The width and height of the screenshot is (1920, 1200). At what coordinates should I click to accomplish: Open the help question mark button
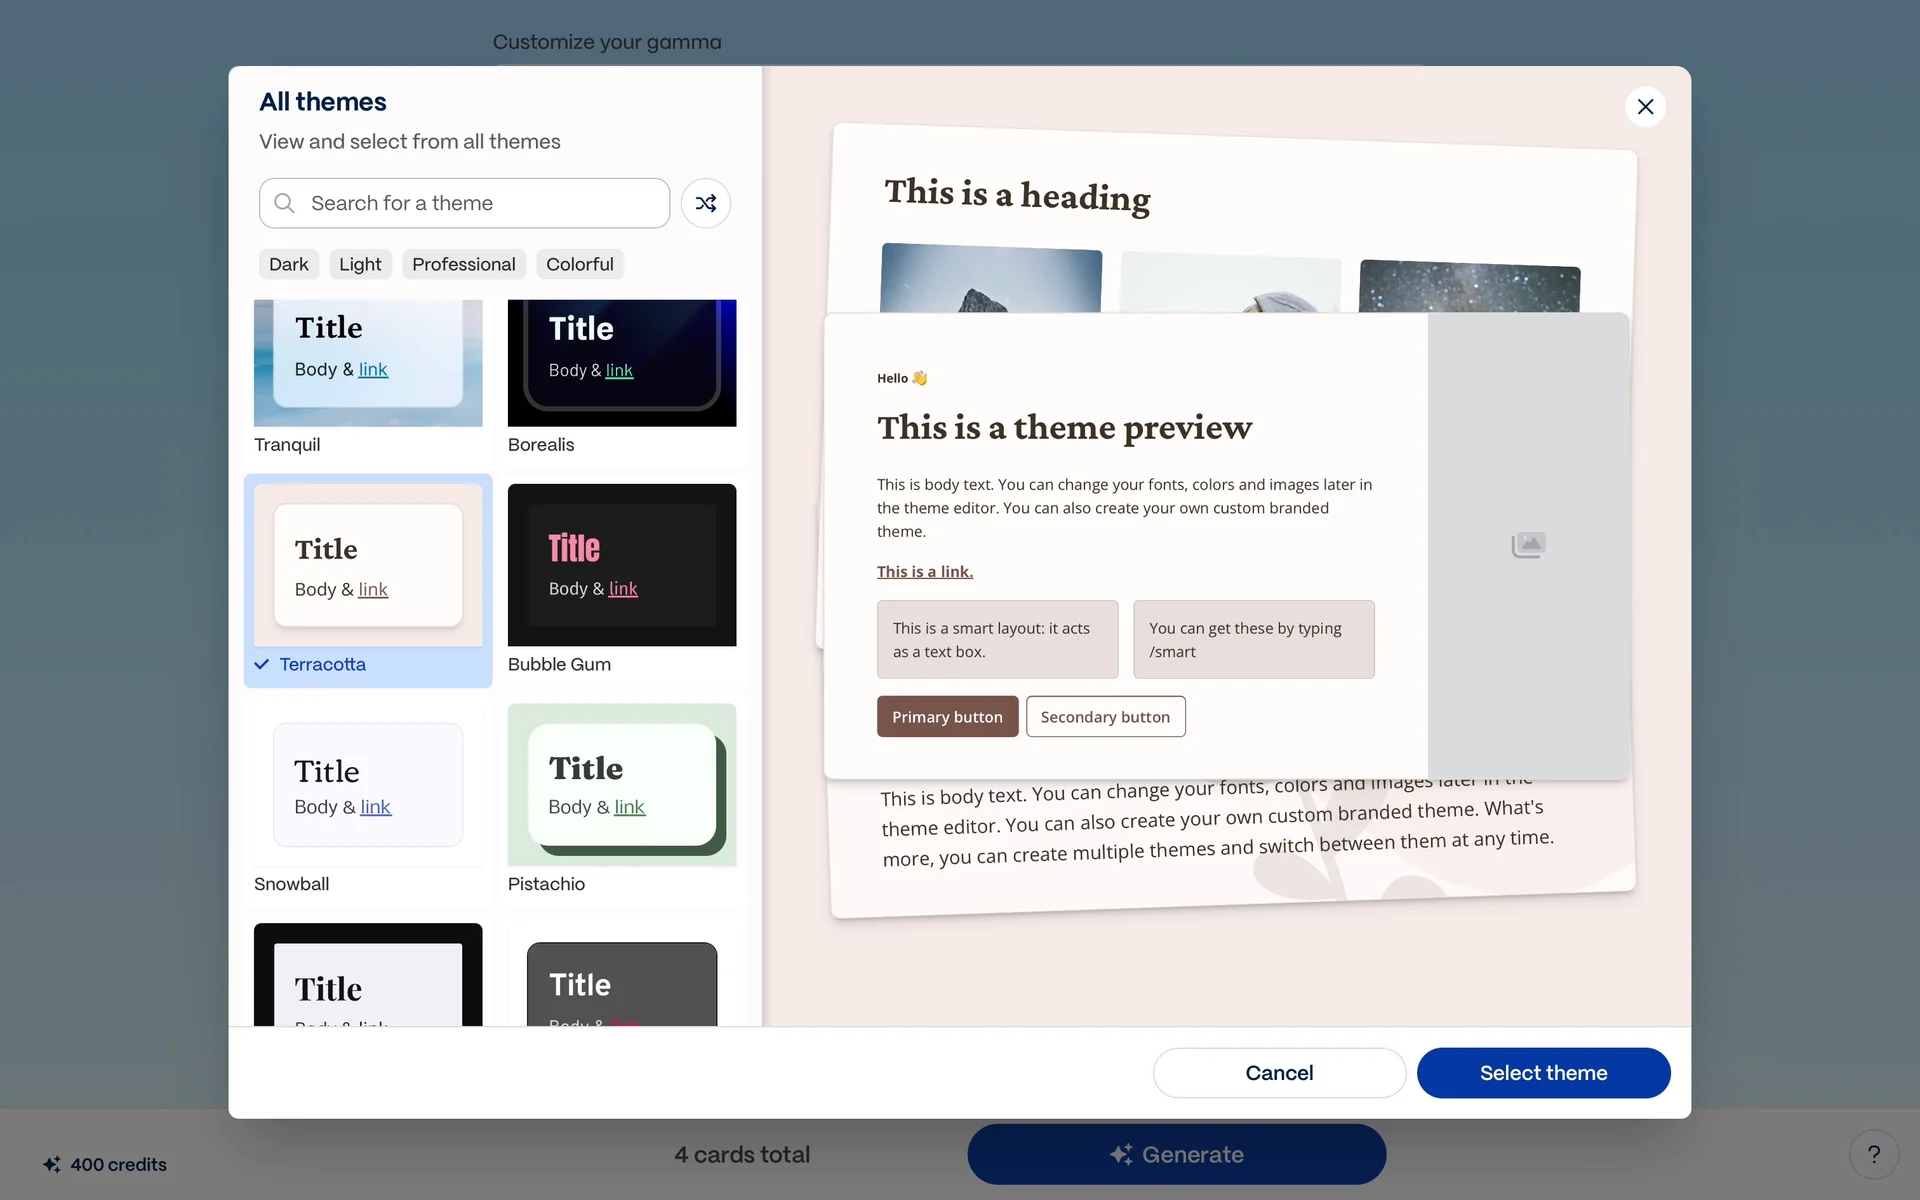tap(1873, 1155)
